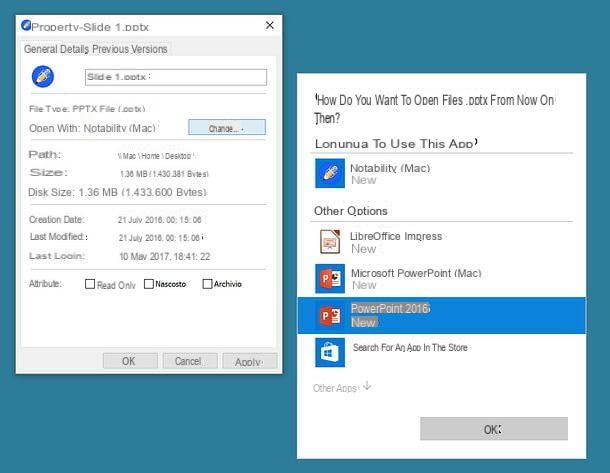The height and width of the screenshot is (473, 610).
Task: Select the Notability (Mac) app icon
Action: point(330,173)
